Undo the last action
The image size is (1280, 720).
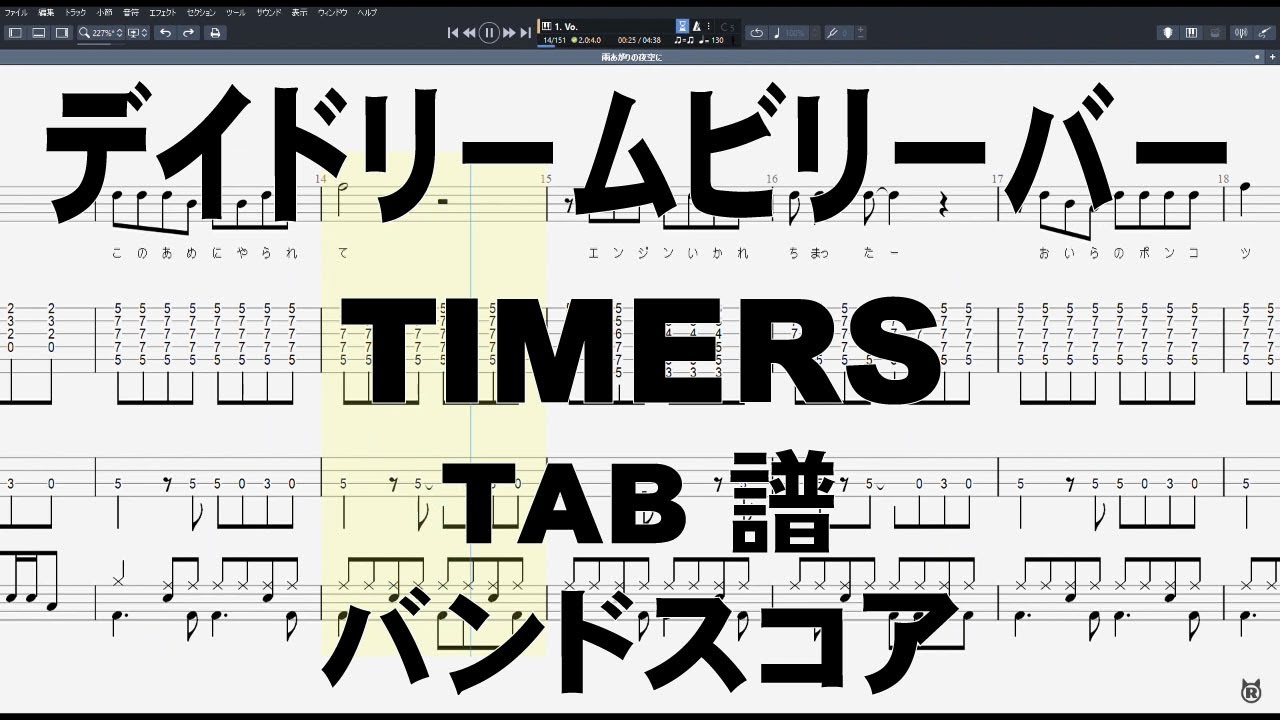[x=165, y=33]
